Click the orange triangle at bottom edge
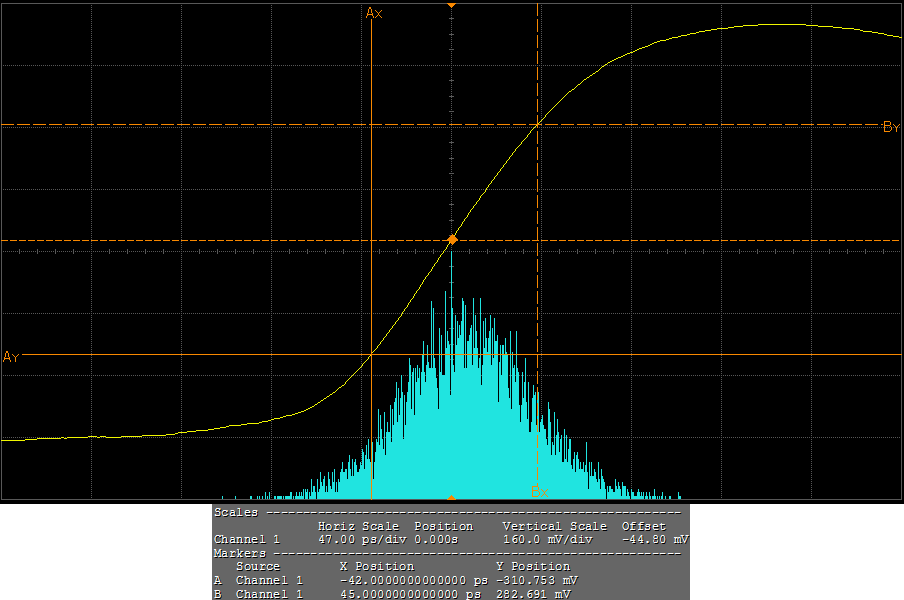Image resolution: width=904 pixels, height=600 pixels. pos(452,497)
